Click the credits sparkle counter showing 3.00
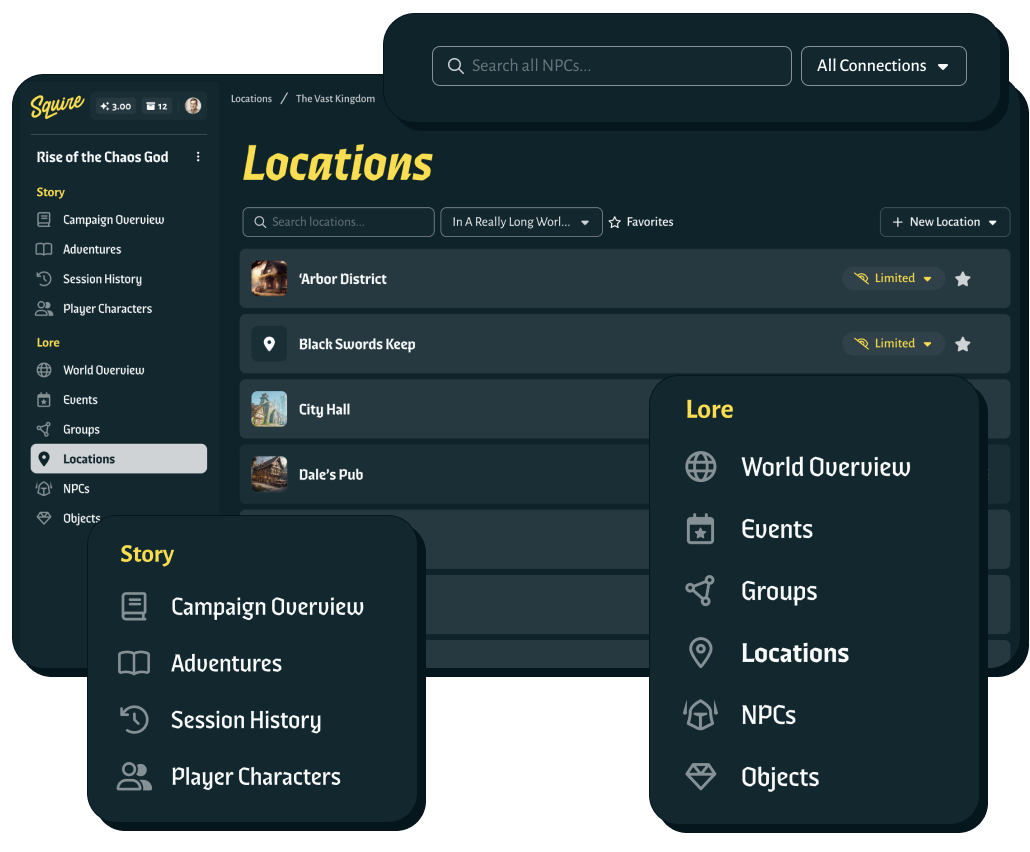Image resolution: width=1030 pixels, height=852 pixels. coord(116,106)
